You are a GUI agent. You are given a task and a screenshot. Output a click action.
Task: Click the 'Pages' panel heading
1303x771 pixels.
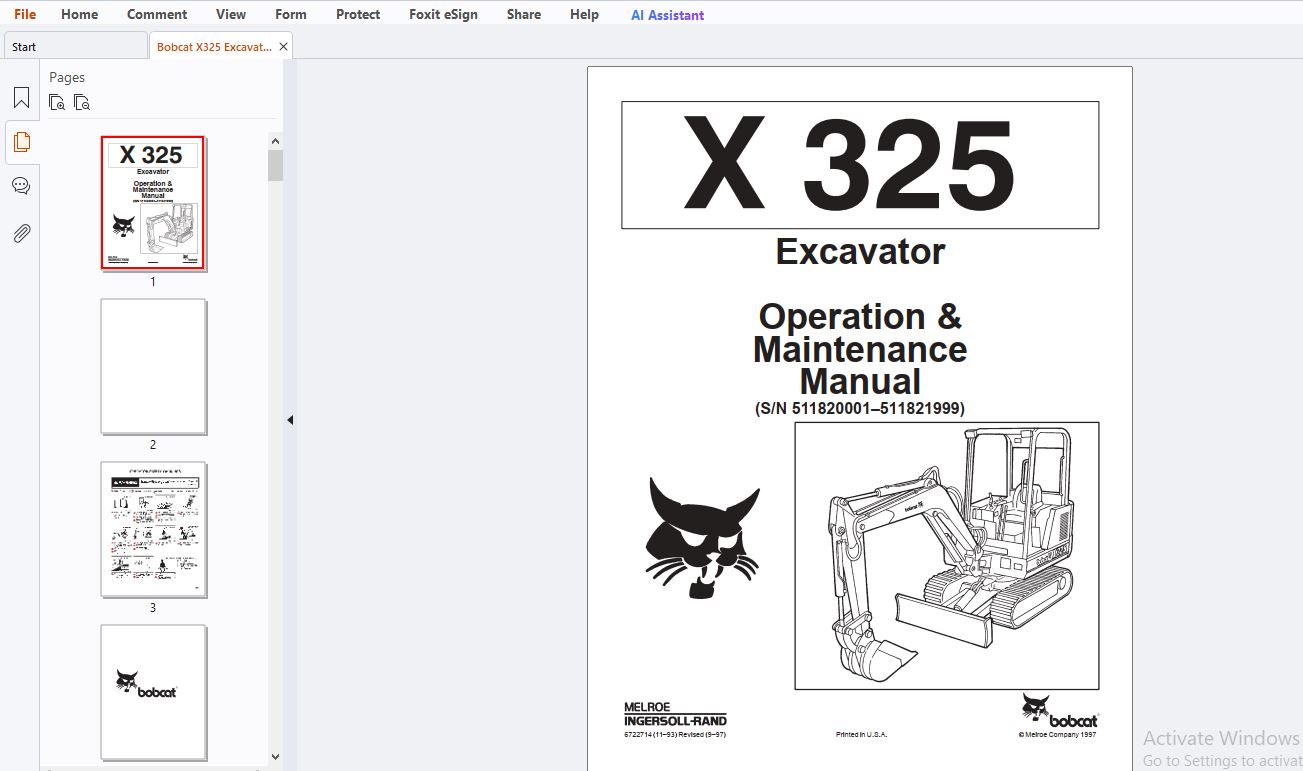click(67, 77)
